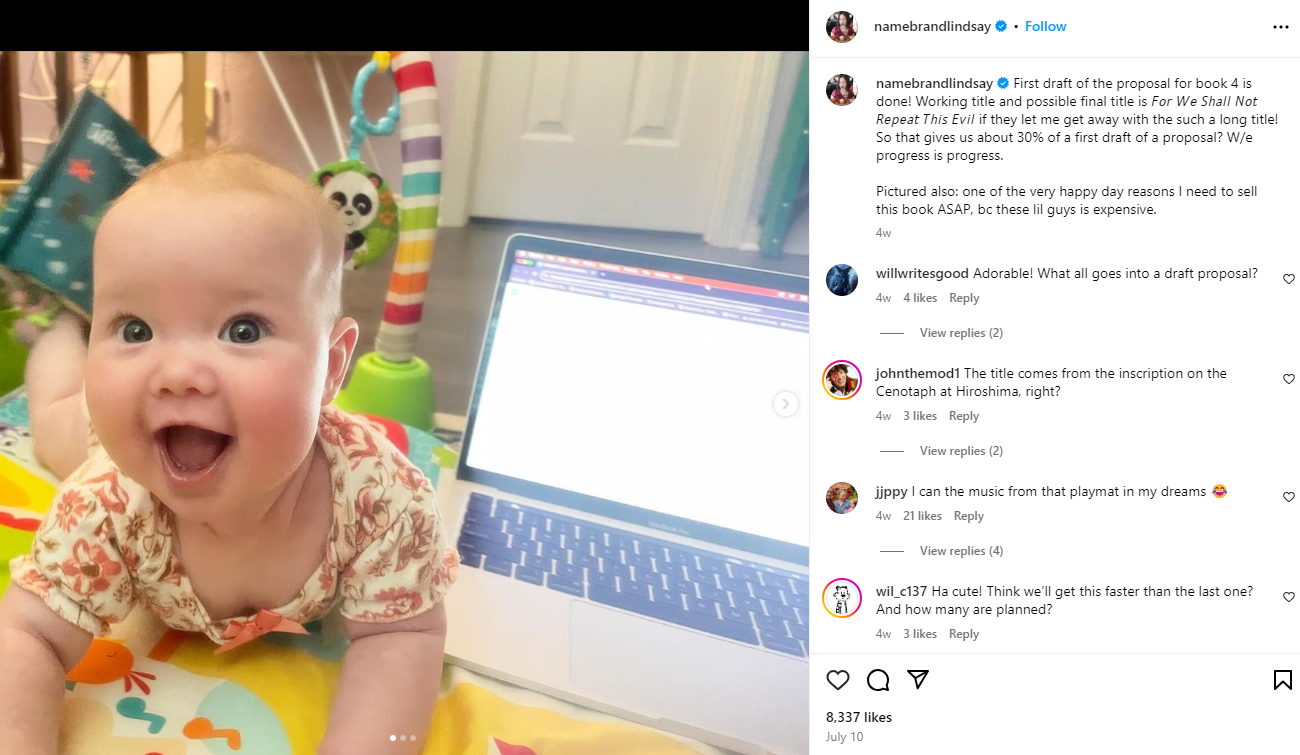
Task: Open willwritesgood's profile avatar
Action: [842, 280]
